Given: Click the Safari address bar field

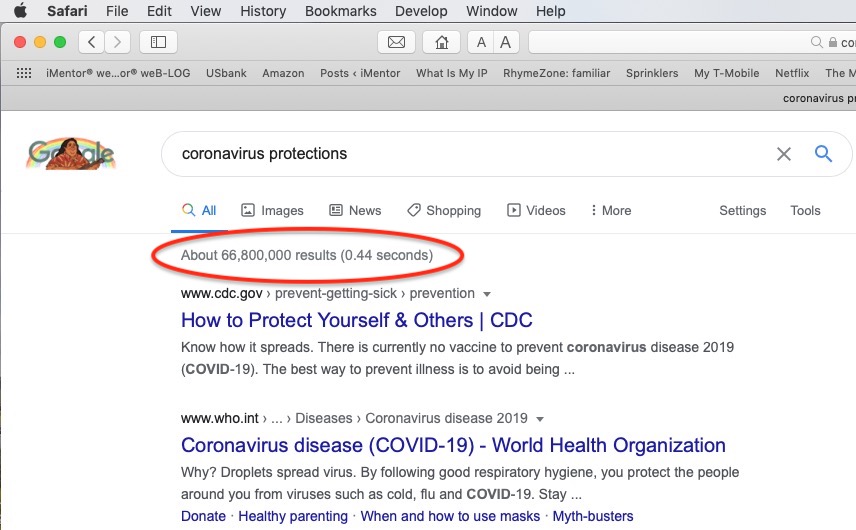Looking at the screenshot, I should click(692, 42).
